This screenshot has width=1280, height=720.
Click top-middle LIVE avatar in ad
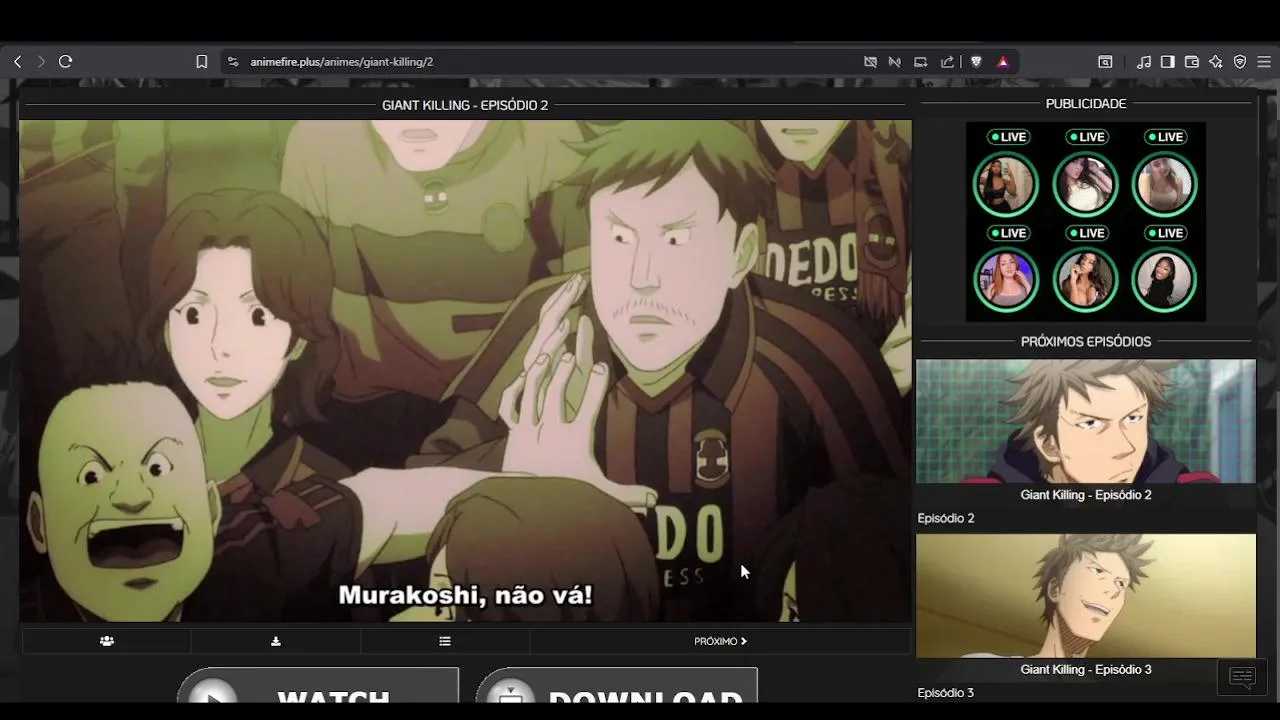tap(1085, 184)
